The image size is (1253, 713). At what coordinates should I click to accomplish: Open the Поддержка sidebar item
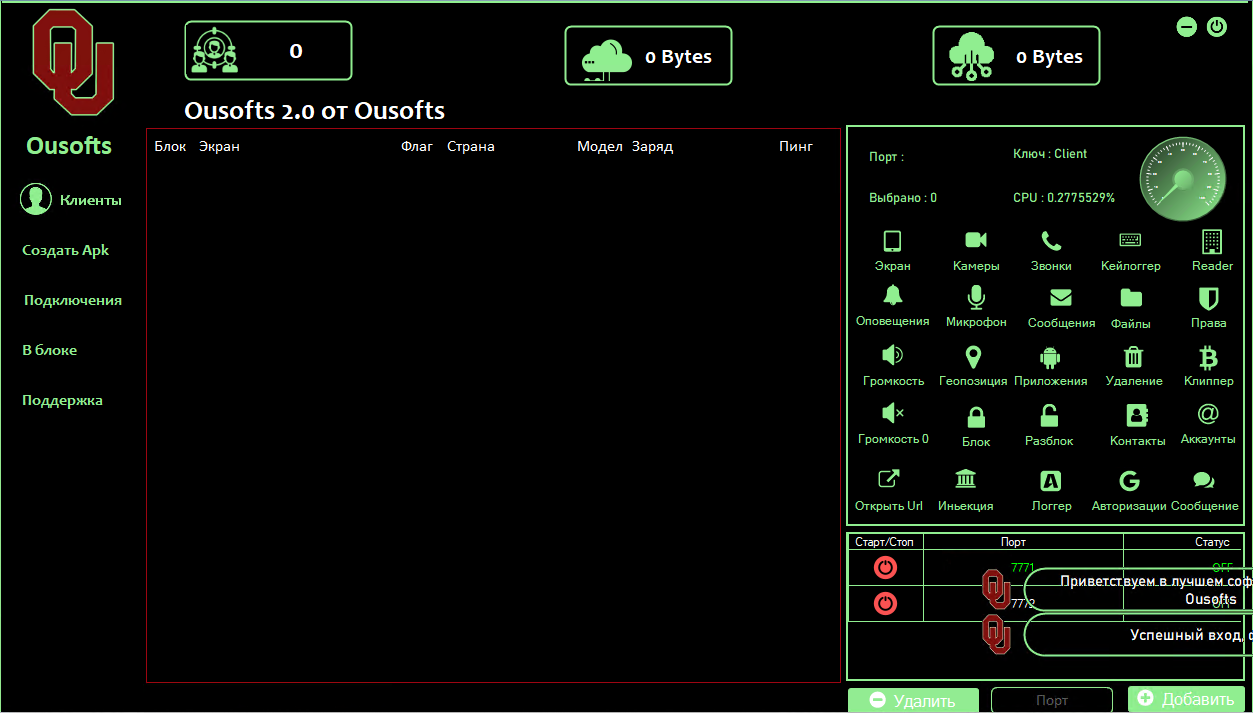tap(62, 400)
